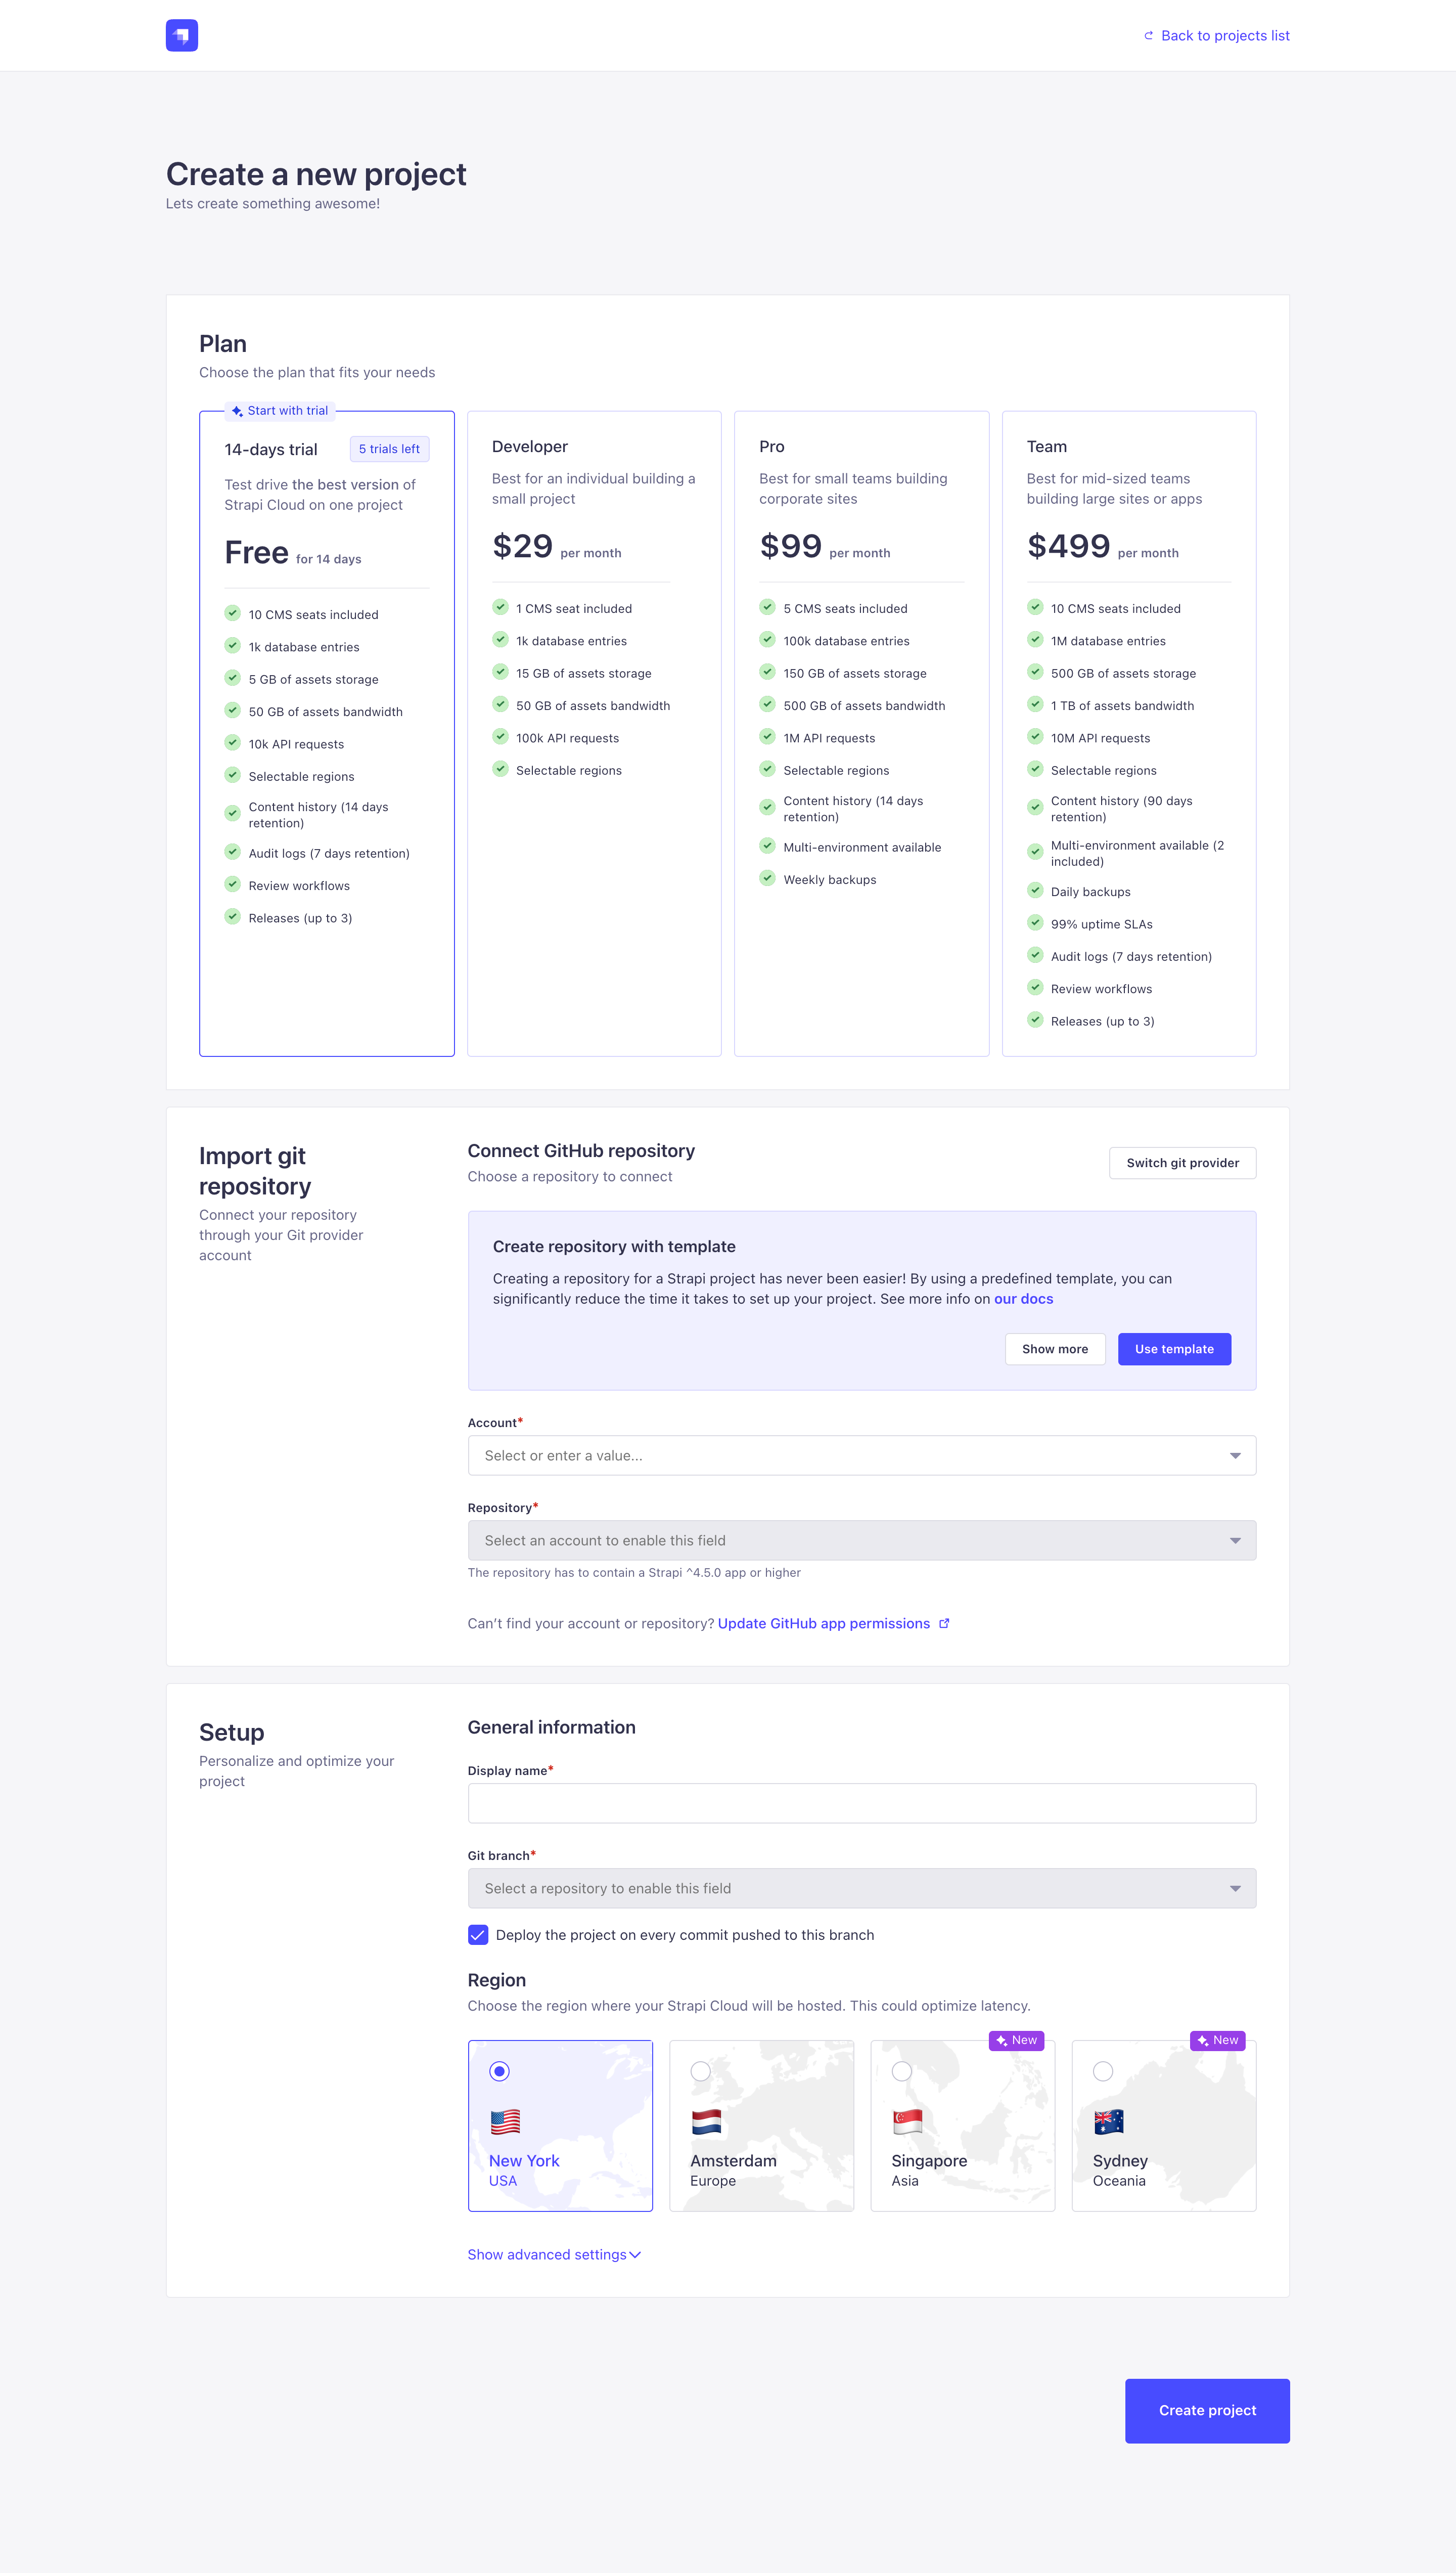Expand Show advanced settings

[554, 2255]
